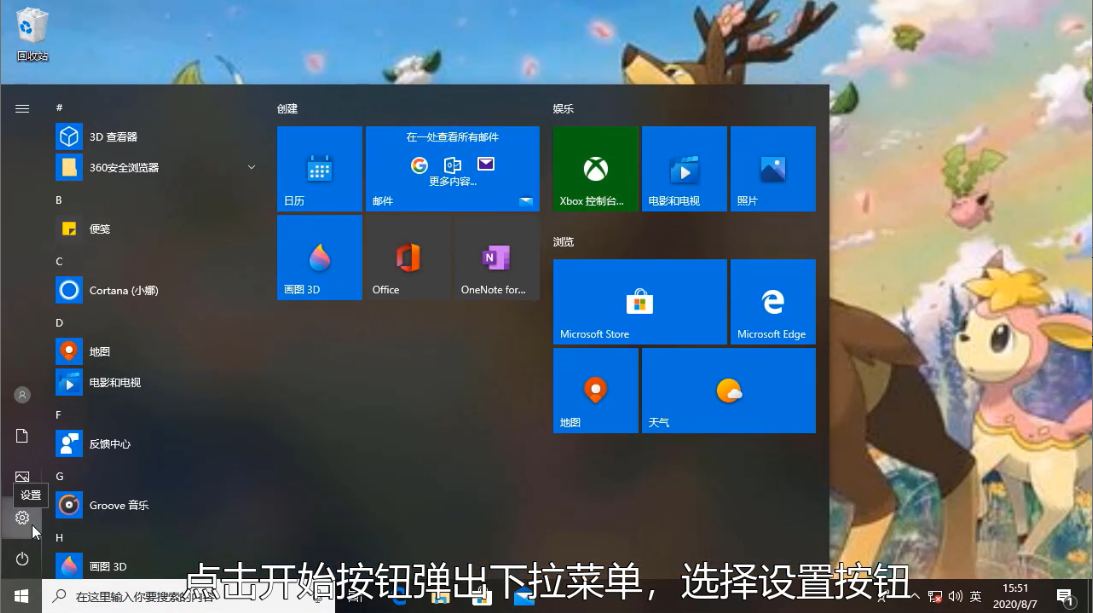Image resolution: width=1093 pixels, height=613 pixels.
Task: Expand the chevron next to 360安全浏览器
Action: pyautogui.click(x=251, y=167)
